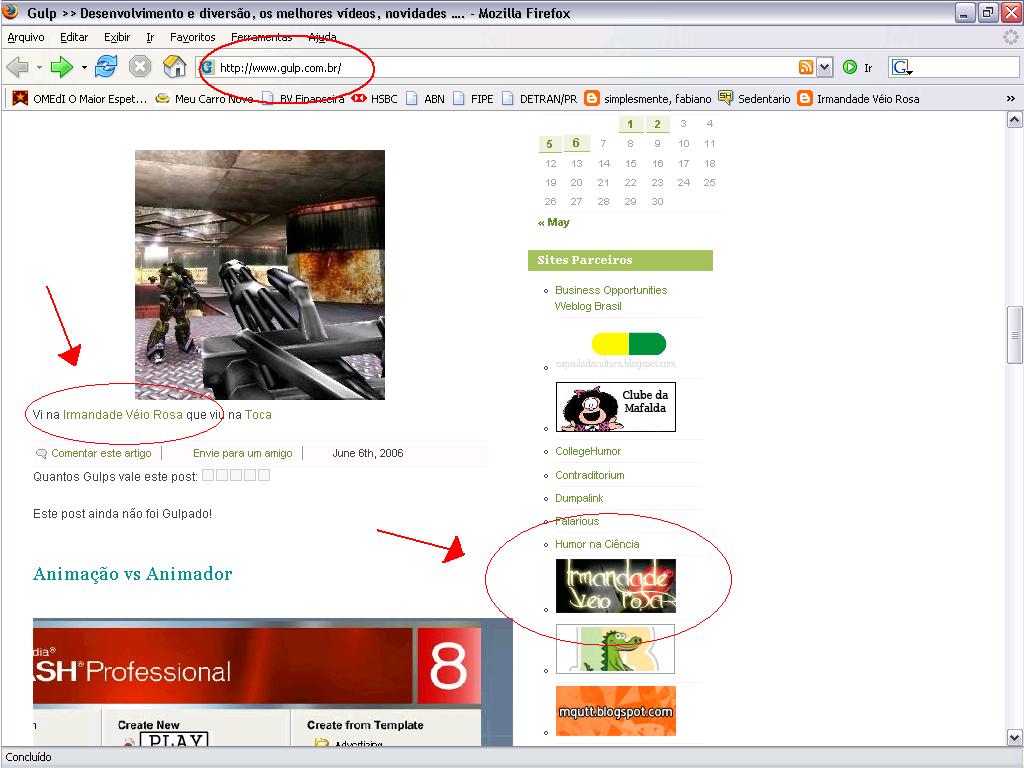1024x768 pixels.
Task: Open the DETRAN/PR bookmark
Action: [539, 99]
